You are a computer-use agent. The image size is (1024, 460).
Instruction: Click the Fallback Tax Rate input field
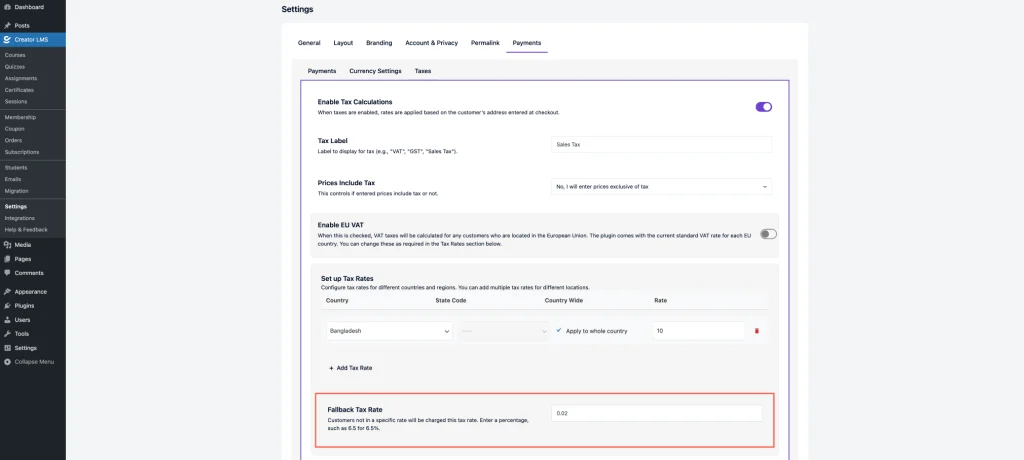tap(656, 413)
